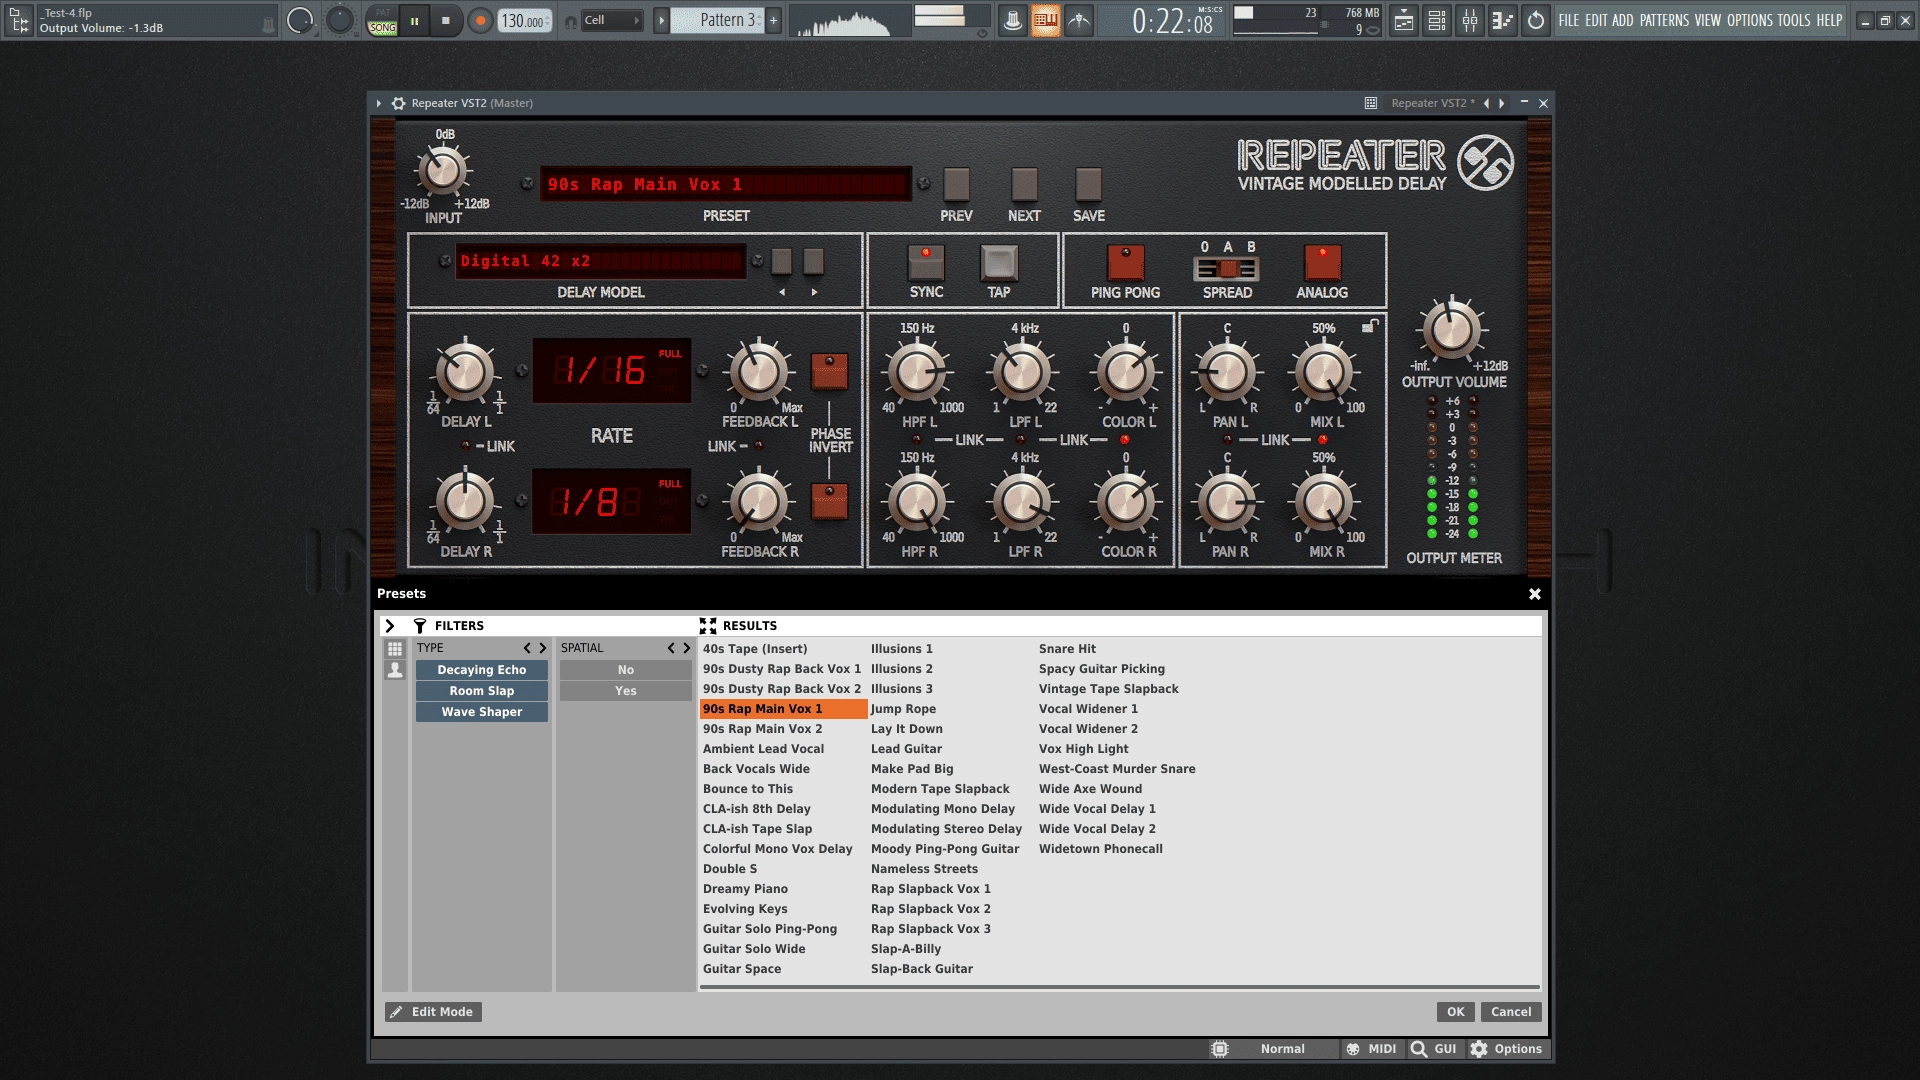1920x1080 pixels.
Task: Toggle Phase Invert for left channel
Action: tap(829, 371)
